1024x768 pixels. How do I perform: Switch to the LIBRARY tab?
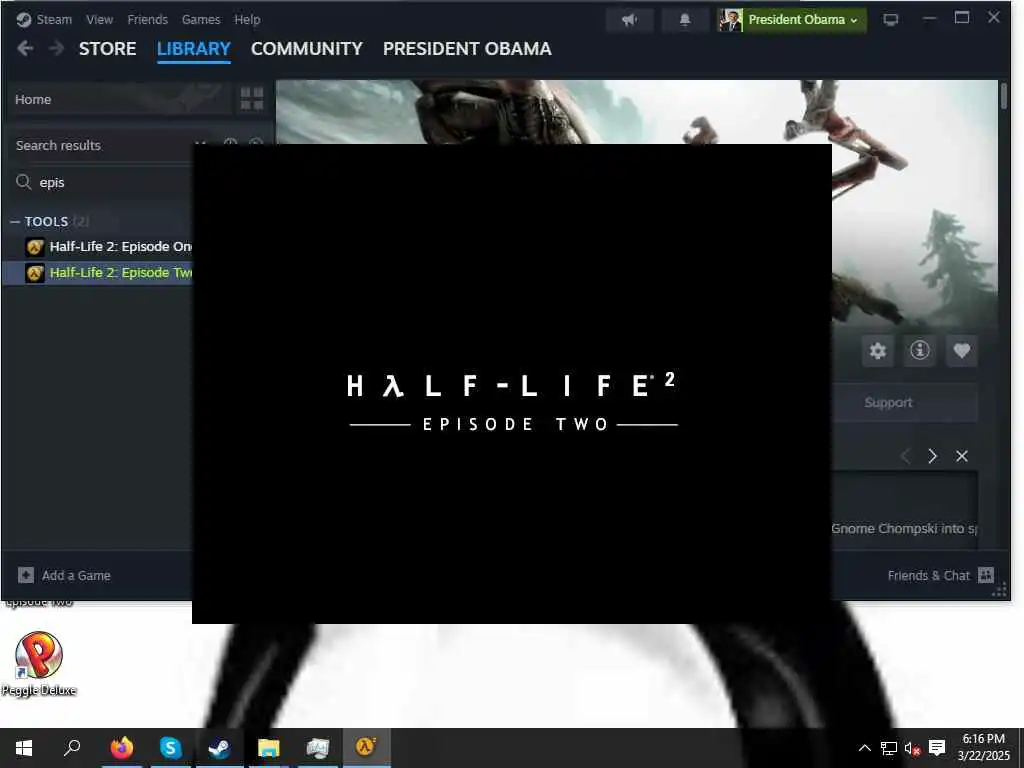point(194,49)
